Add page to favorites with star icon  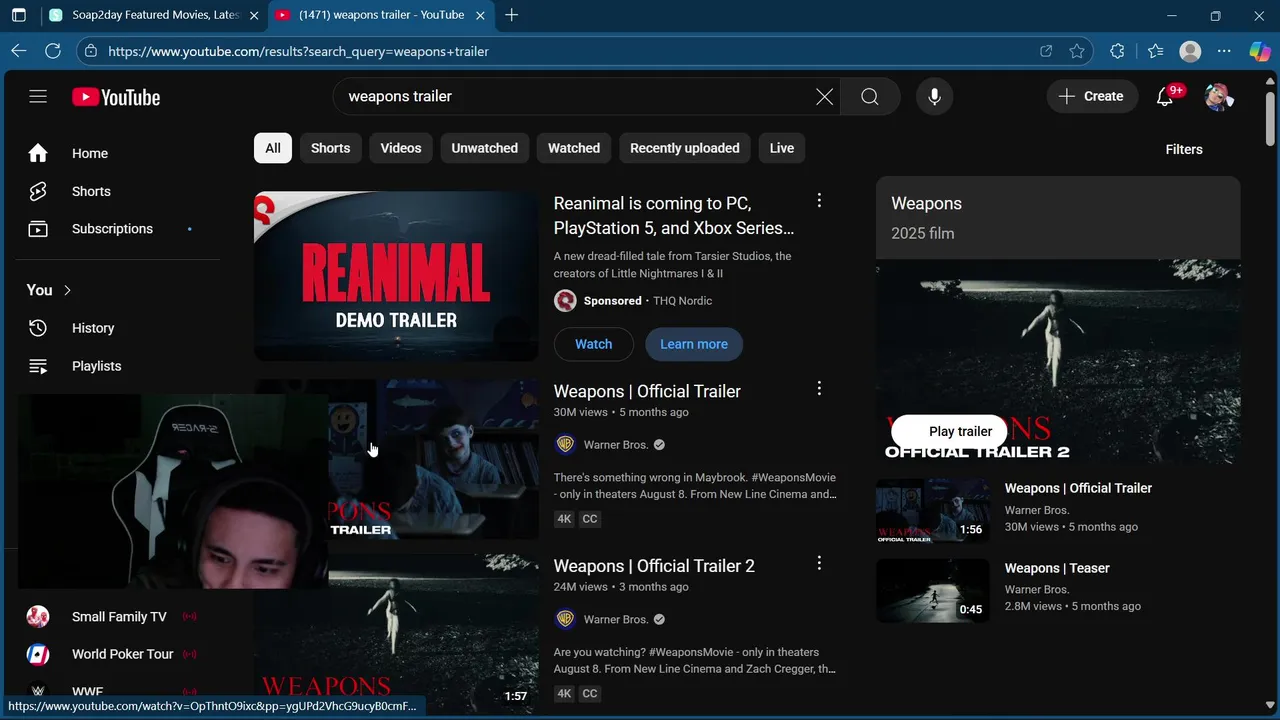(1077, 51)
